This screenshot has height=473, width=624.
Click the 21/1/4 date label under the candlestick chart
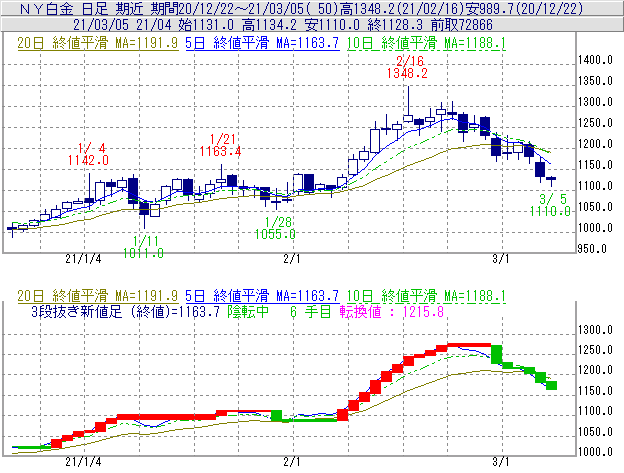pyautogui.click(x=83, y=259)
